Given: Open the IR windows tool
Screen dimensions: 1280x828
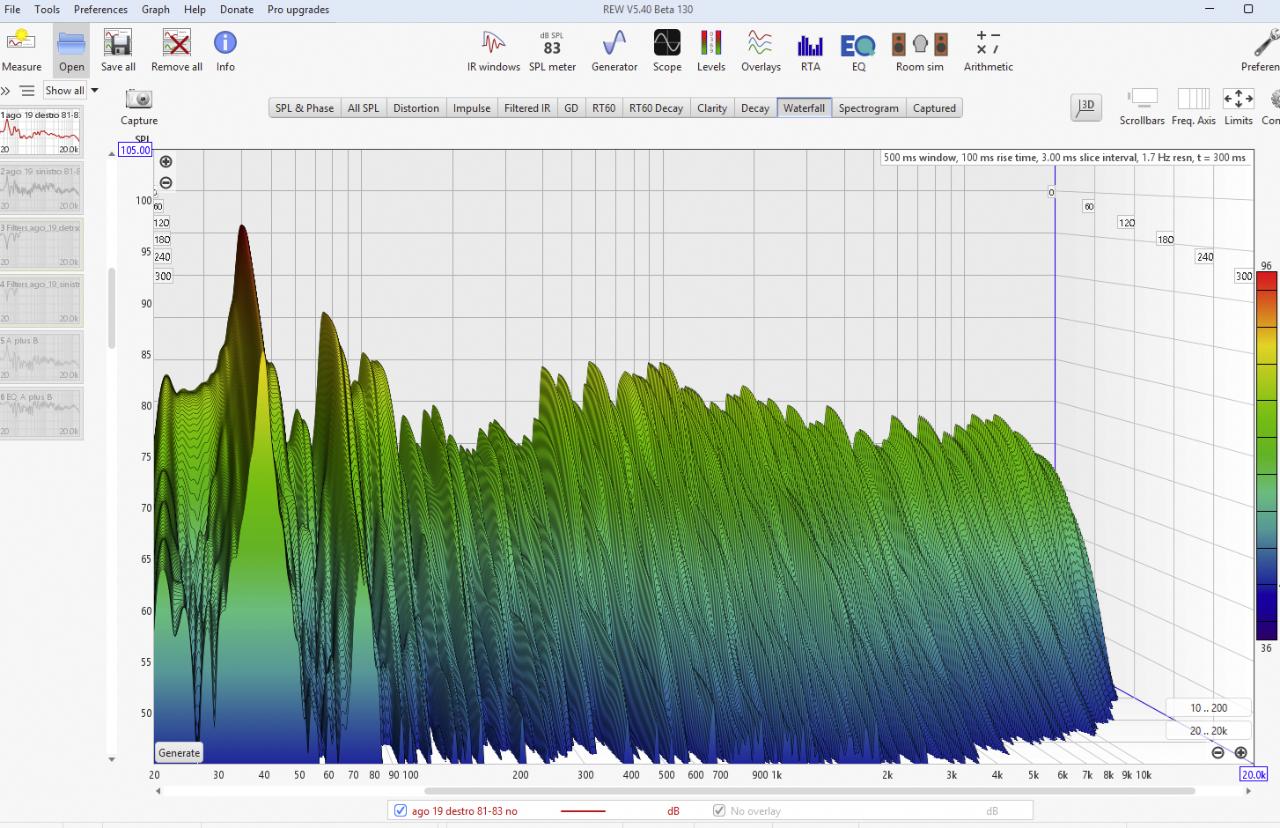Looking at the screenshot, I should click(x=494, y=51).
